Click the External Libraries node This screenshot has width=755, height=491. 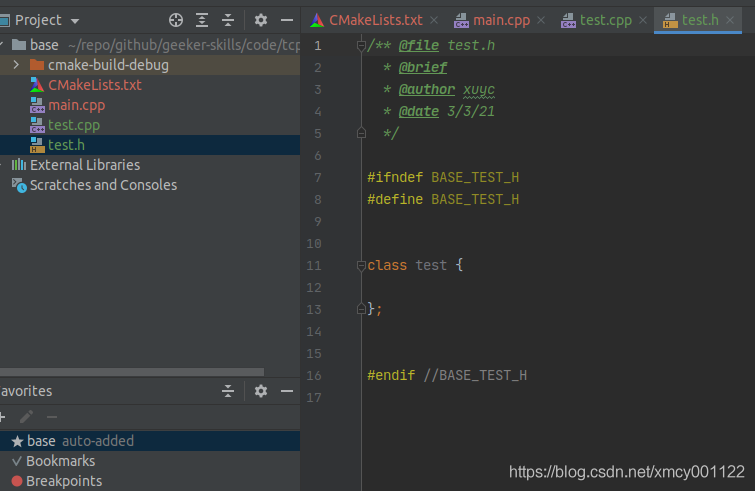point(150,165)
